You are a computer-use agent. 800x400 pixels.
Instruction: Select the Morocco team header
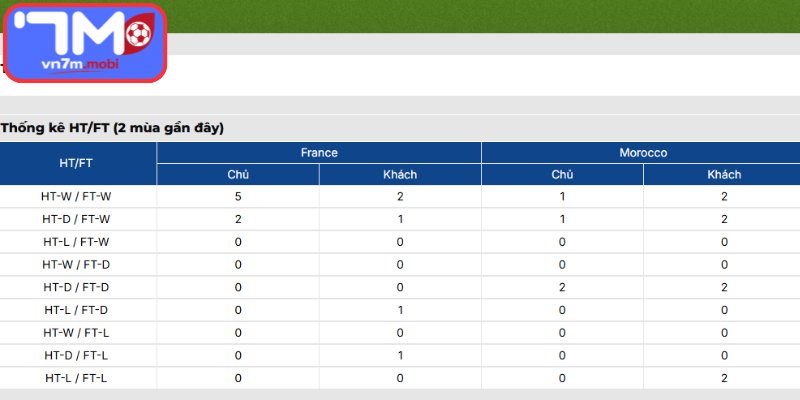(643, 153)
